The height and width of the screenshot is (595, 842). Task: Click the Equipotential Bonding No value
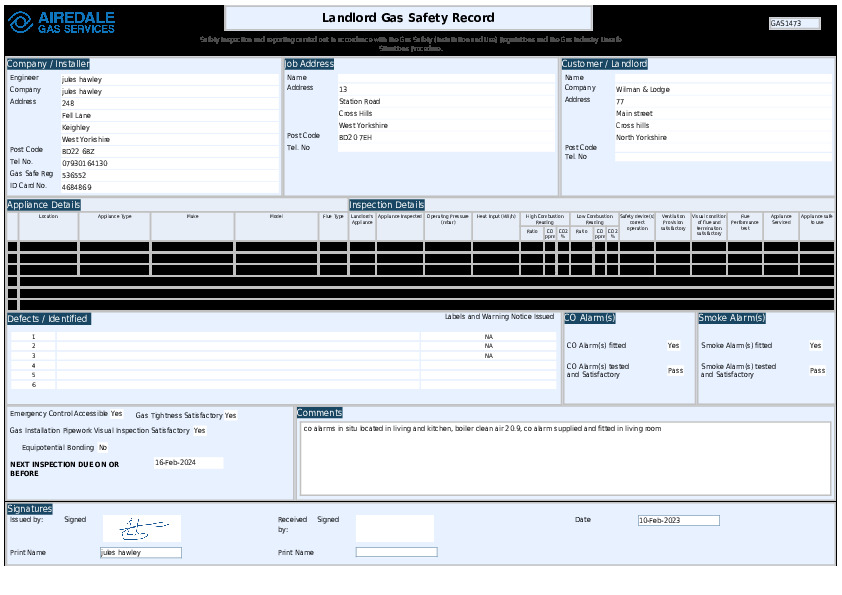pos(103,448)
